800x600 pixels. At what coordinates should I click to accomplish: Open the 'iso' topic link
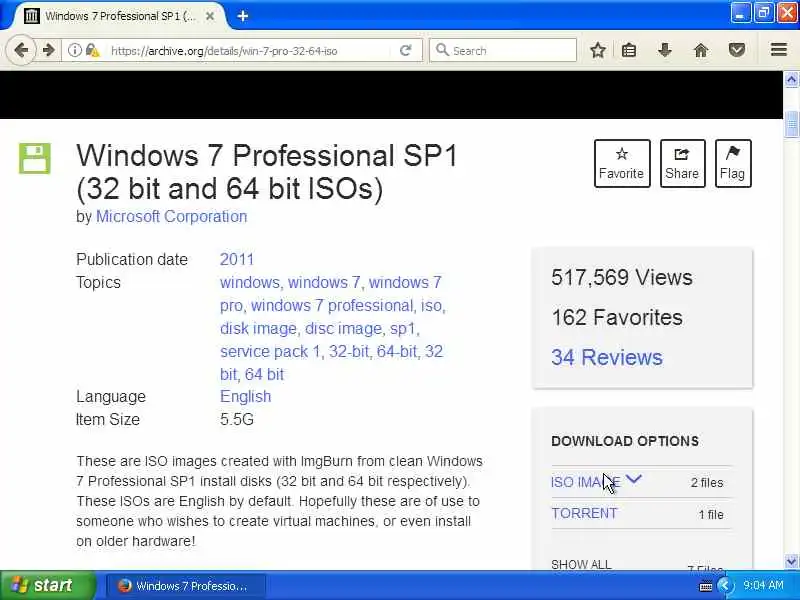pos(431,306)
